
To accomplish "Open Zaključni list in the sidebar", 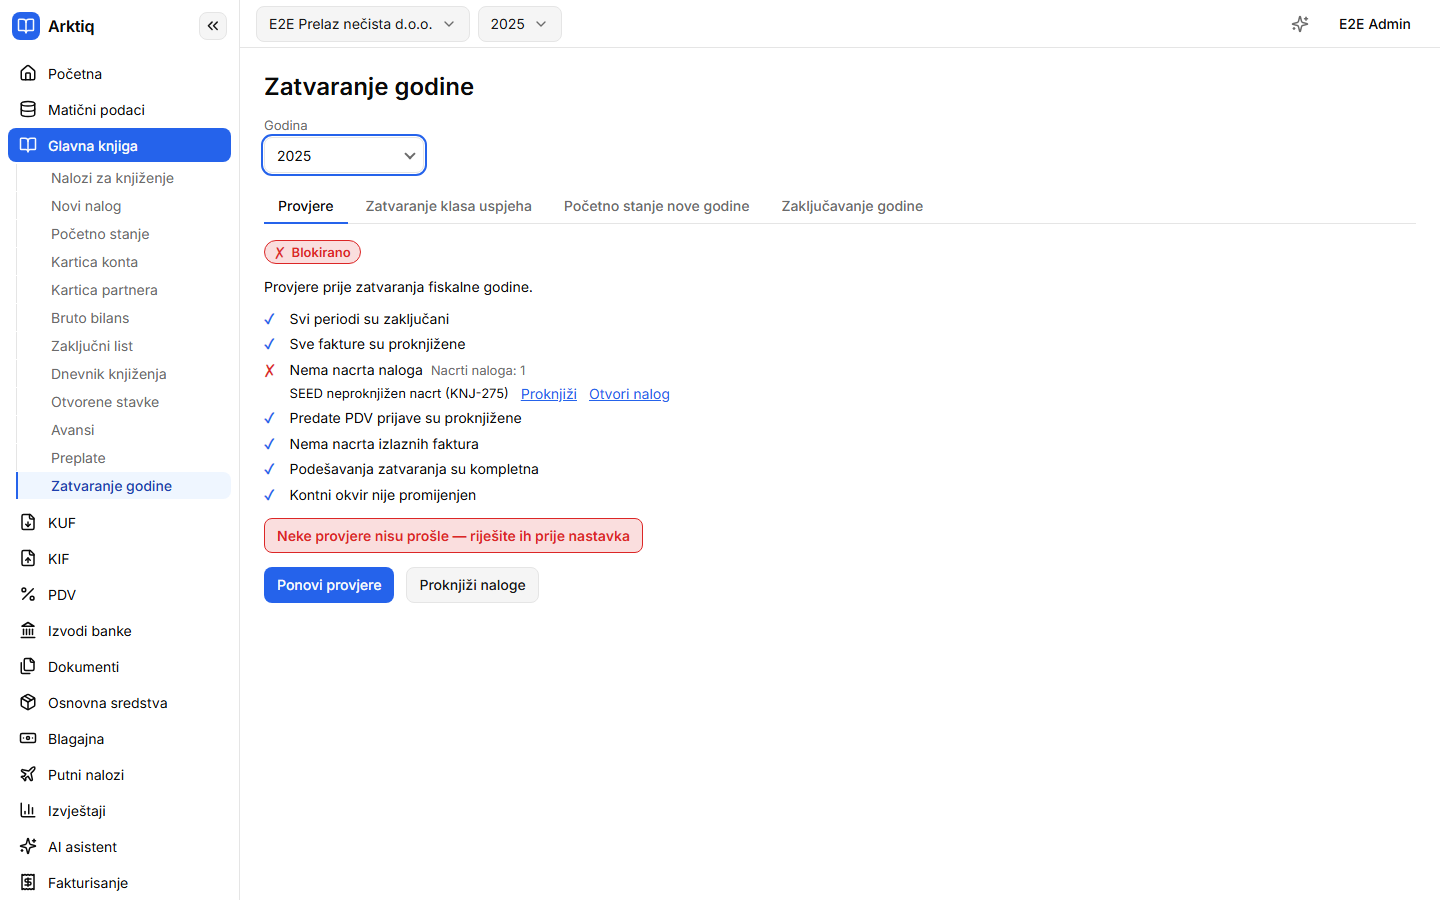I will (125, 346).
